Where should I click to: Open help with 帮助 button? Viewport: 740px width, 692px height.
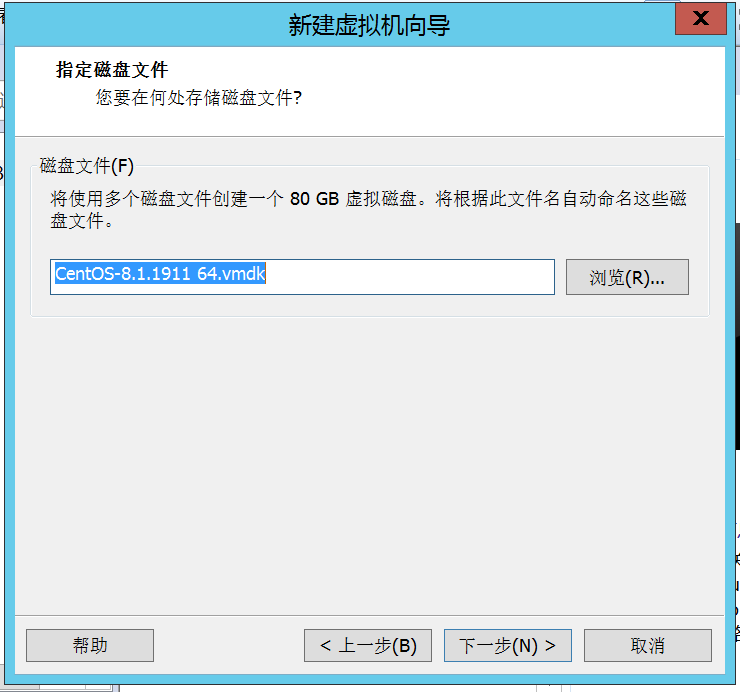[90, 645]
